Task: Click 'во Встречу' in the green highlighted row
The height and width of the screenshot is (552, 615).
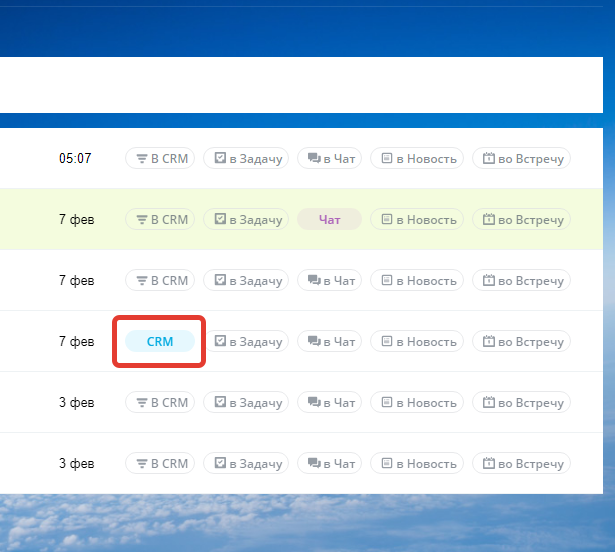Action: point(521,219)
